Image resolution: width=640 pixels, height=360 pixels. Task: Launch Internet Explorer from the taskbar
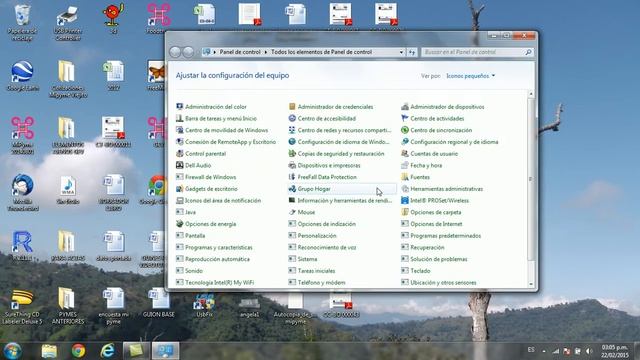pyautogui.click(x=107, y=351)
